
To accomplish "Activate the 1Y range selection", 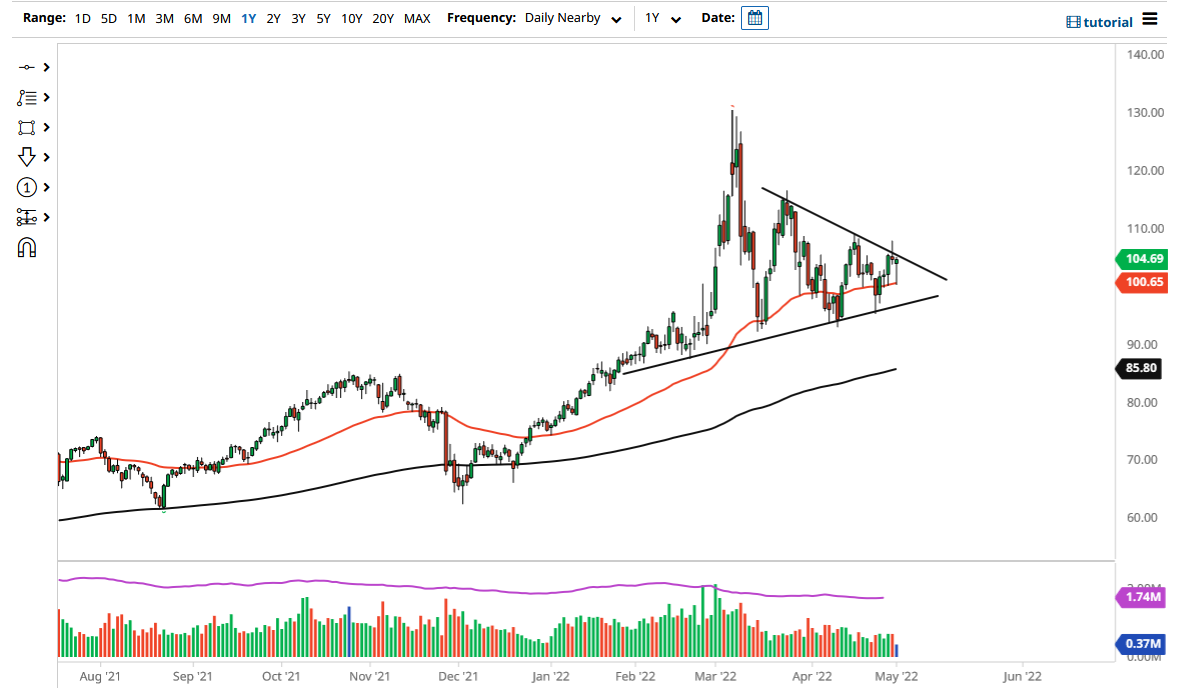I will 248,18.
